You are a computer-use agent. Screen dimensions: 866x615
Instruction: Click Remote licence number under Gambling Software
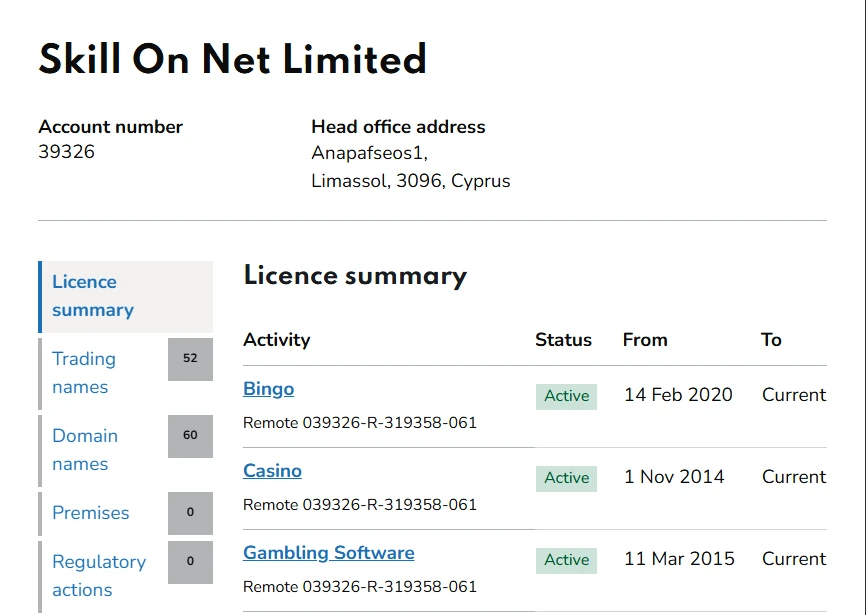pyautogui.click(x=360, y=587)
